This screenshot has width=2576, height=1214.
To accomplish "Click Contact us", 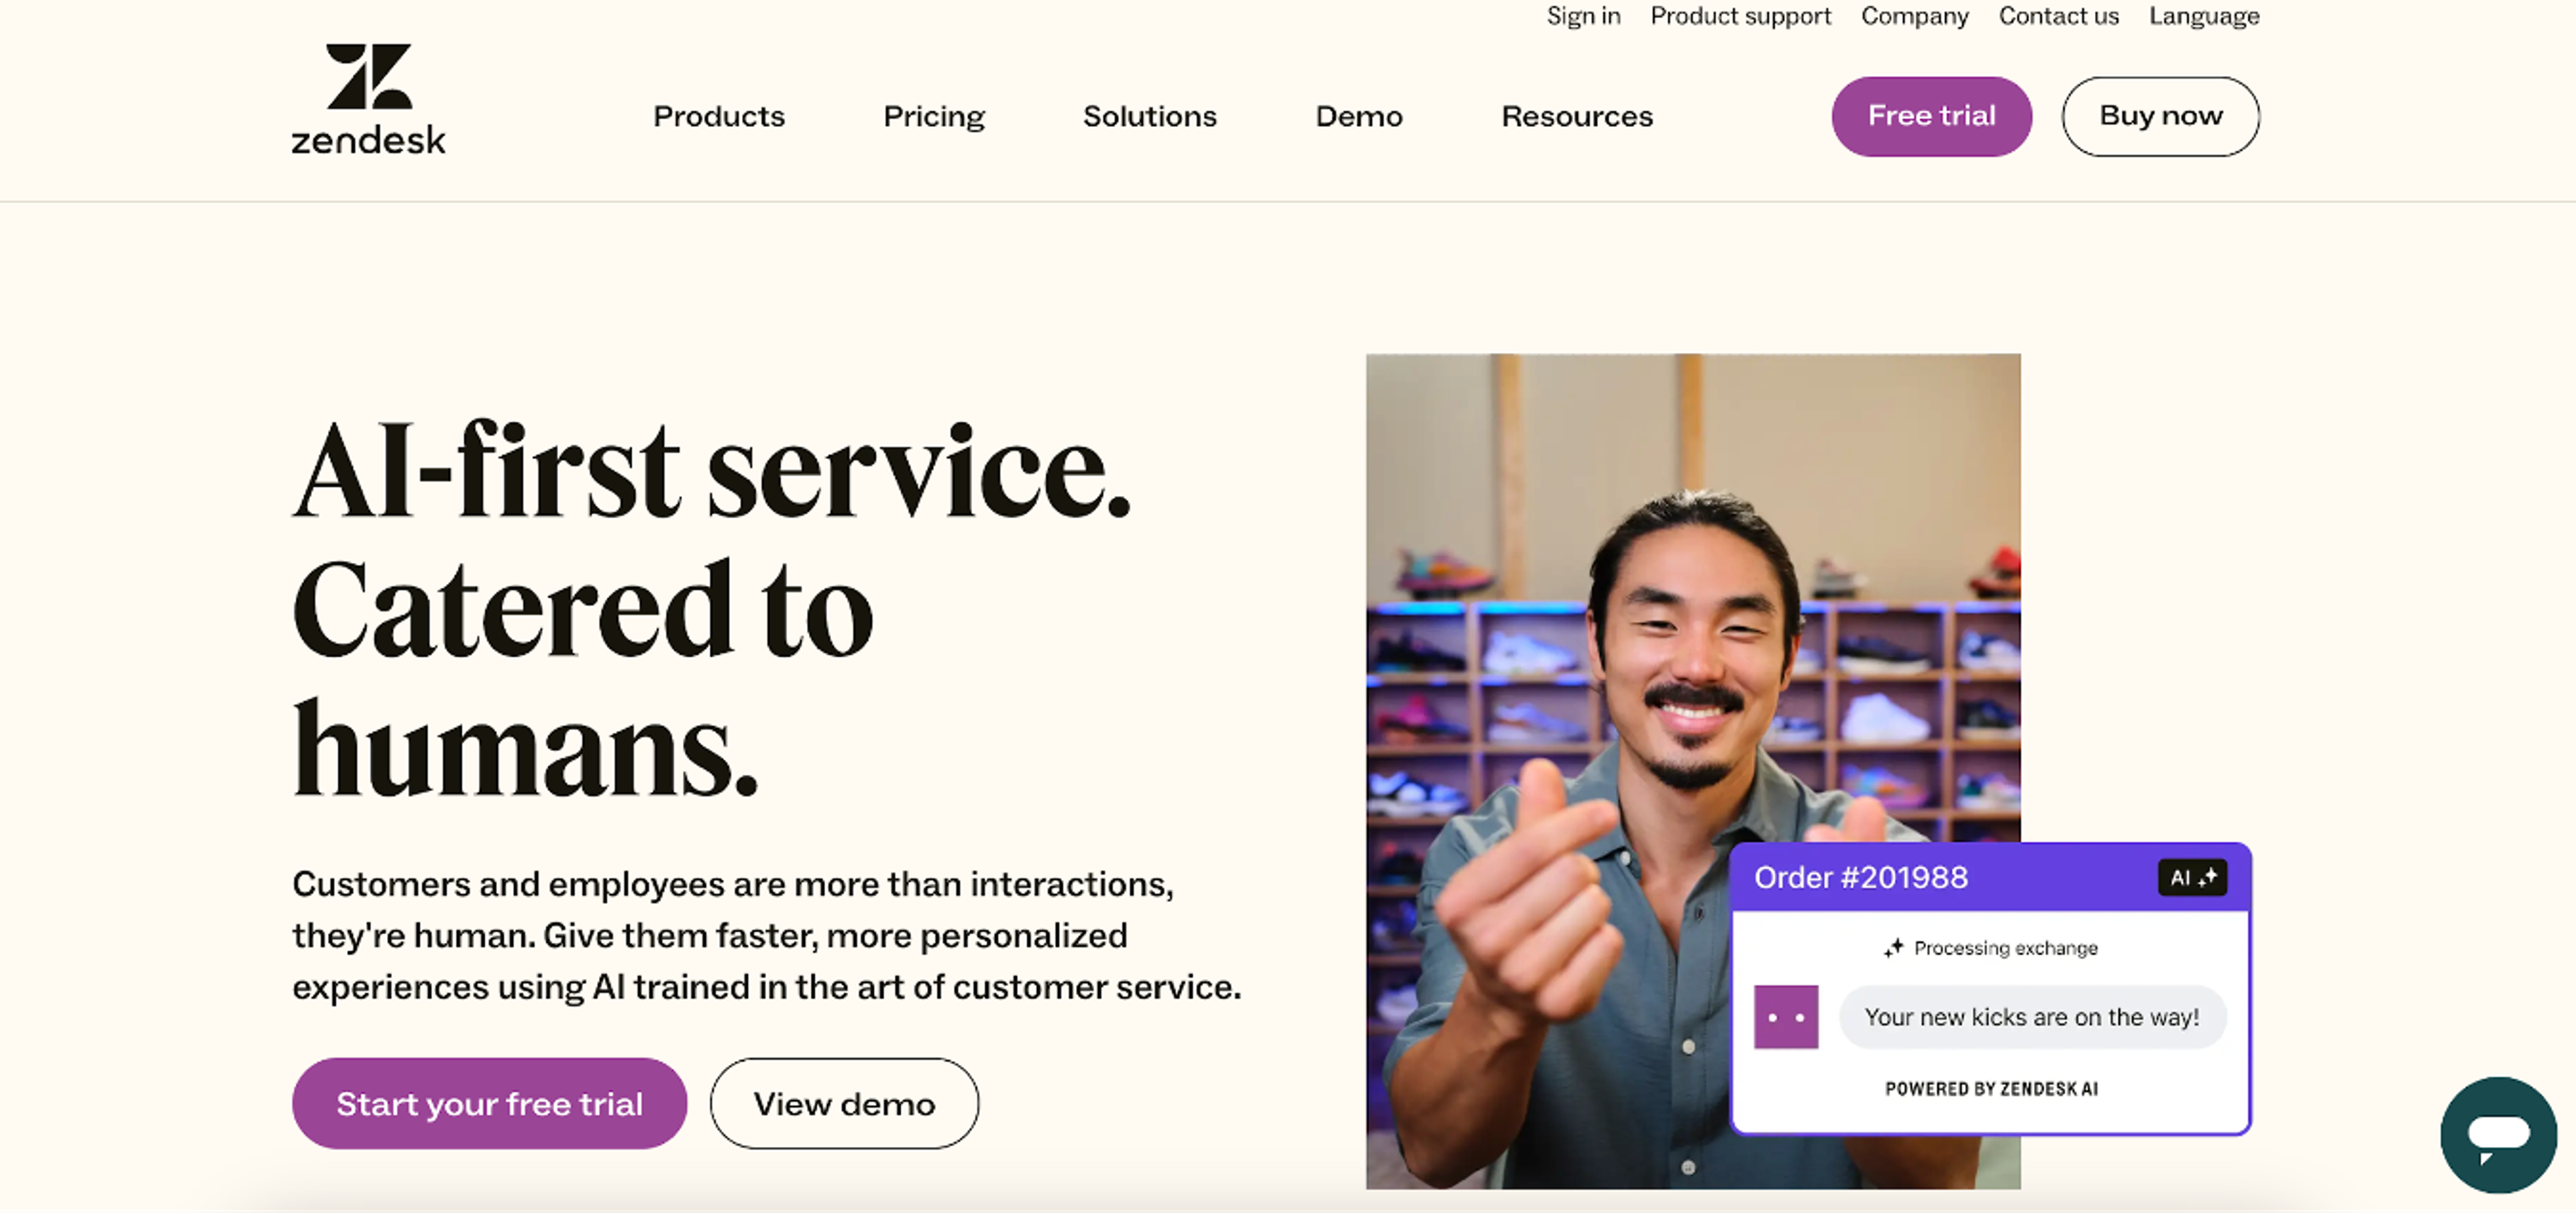I will click(2058, 16).
